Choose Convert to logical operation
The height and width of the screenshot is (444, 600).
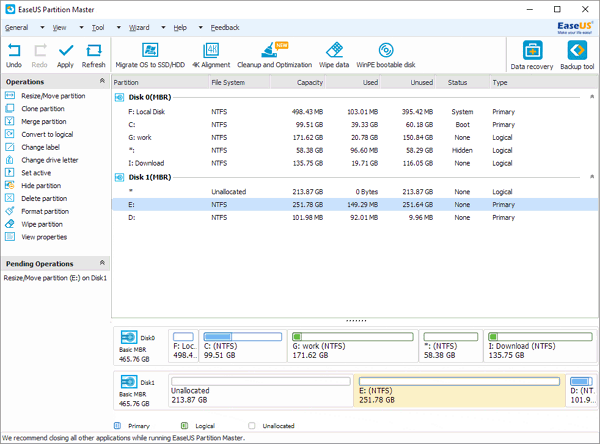(39, 134)
